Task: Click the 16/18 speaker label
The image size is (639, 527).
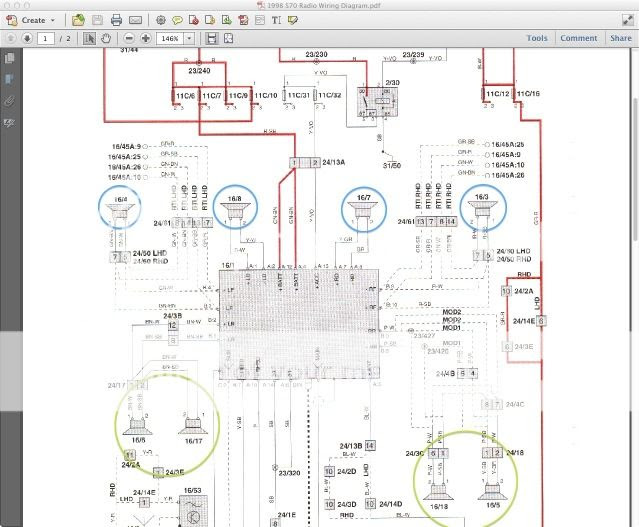Action: (439, 507)
